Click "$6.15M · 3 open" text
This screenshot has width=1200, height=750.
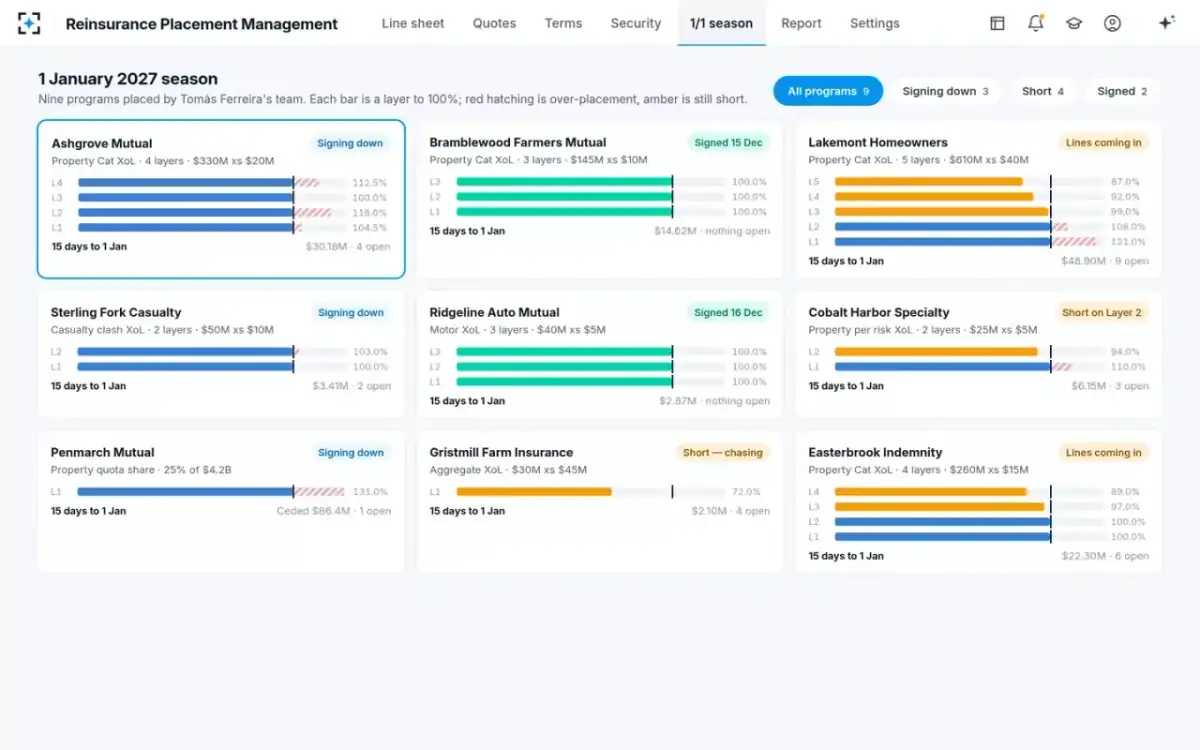pos(1110,386)
